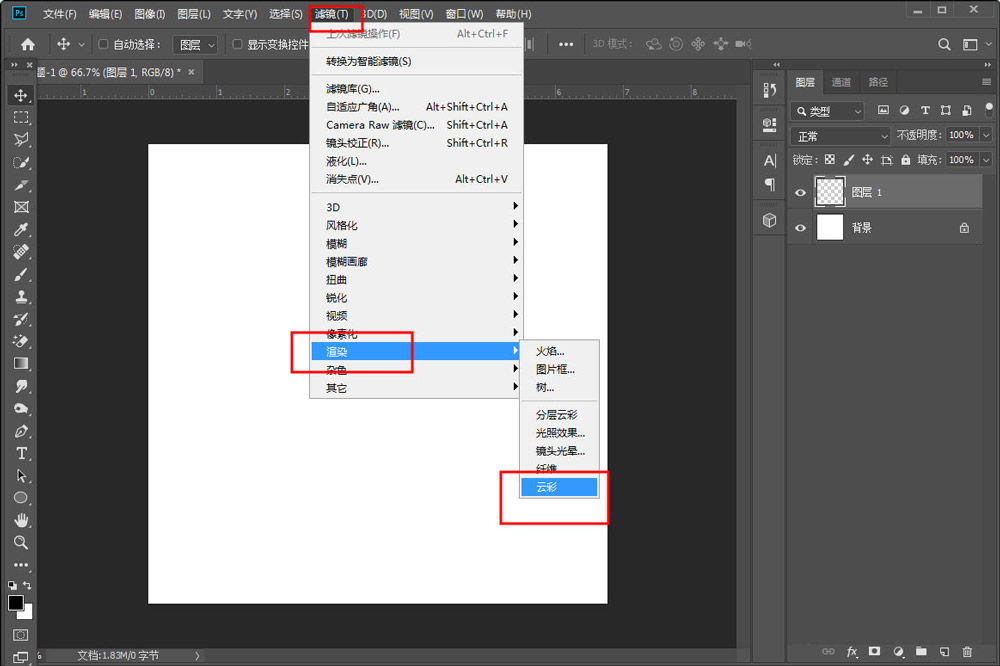The height and width of the screenshot is (666, 1000).
Task: Add layer mask icon
Action: click(874, 651)
